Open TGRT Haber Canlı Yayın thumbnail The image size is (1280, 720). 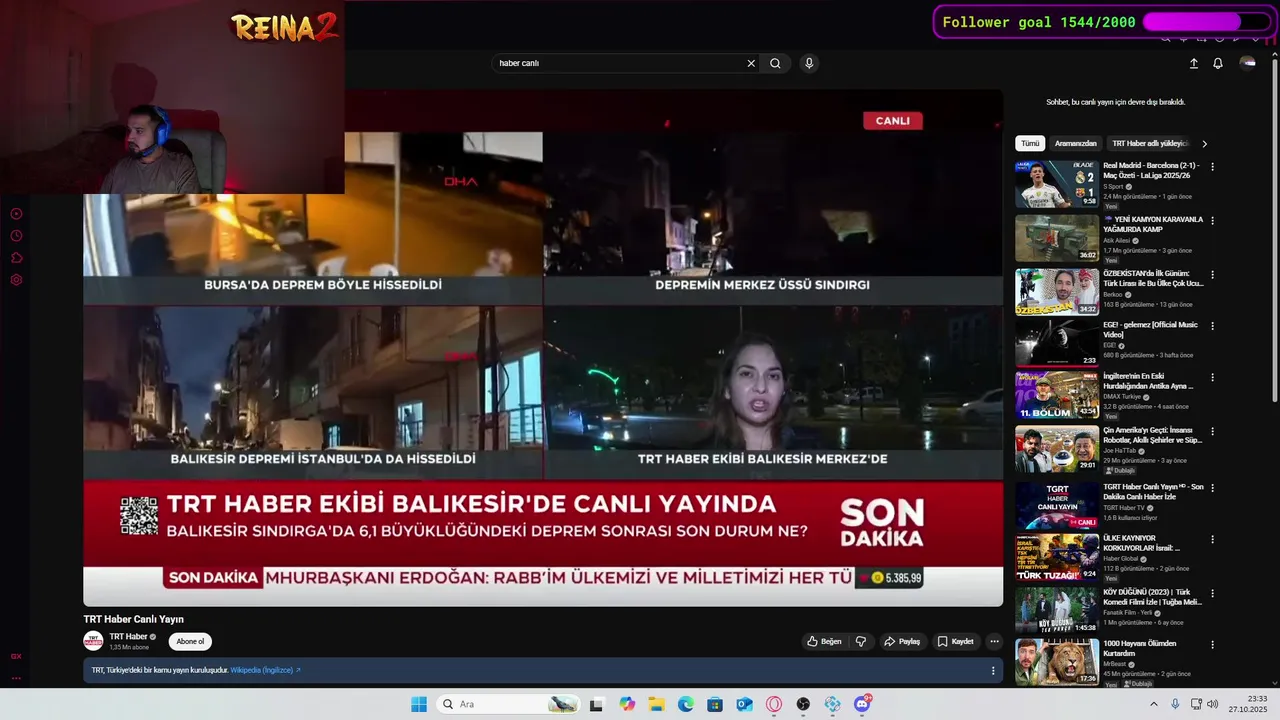1057,506
